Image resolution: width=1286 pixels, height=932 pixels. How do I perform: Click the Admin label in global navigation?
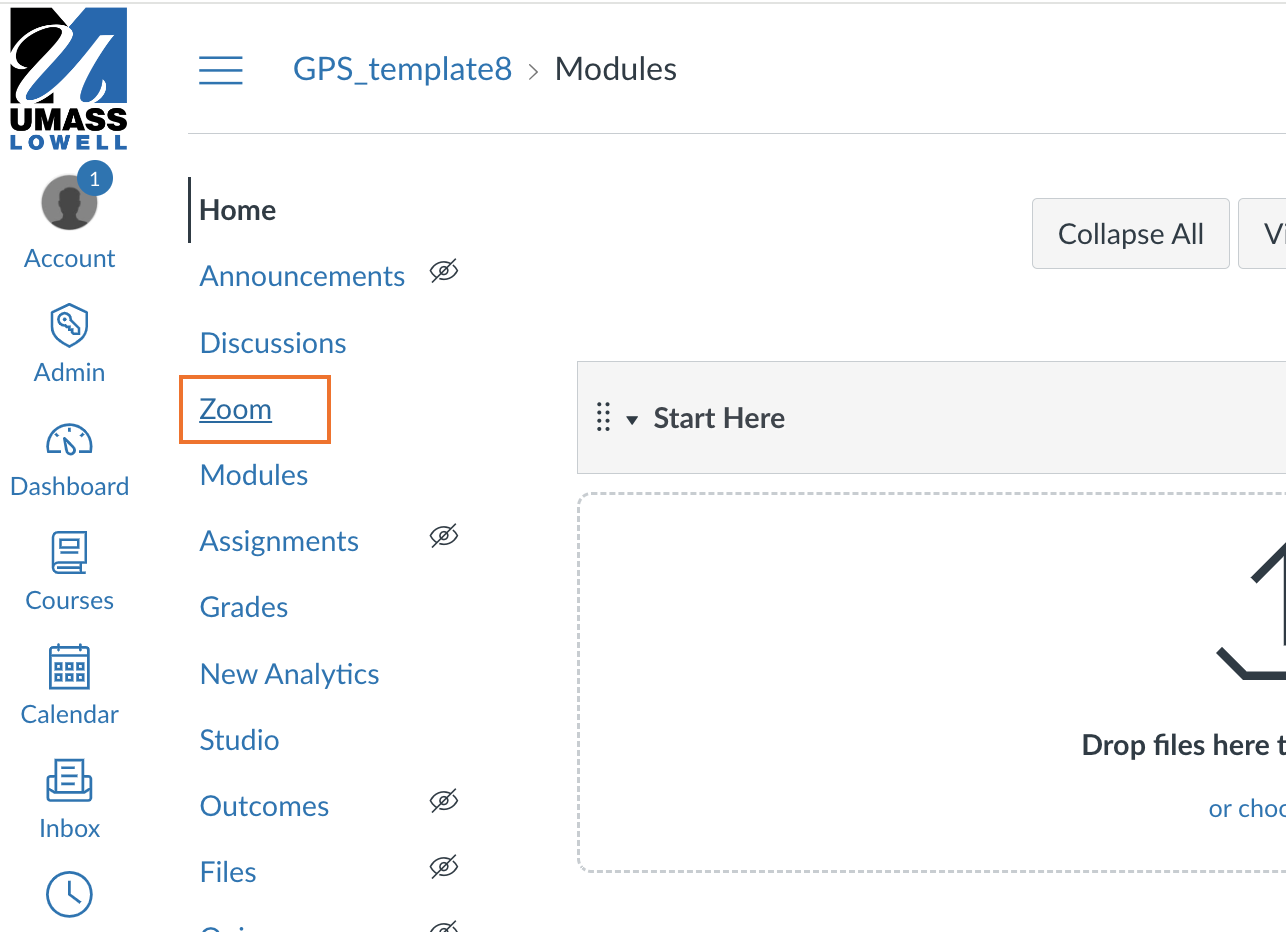click(x=69, y=372)
